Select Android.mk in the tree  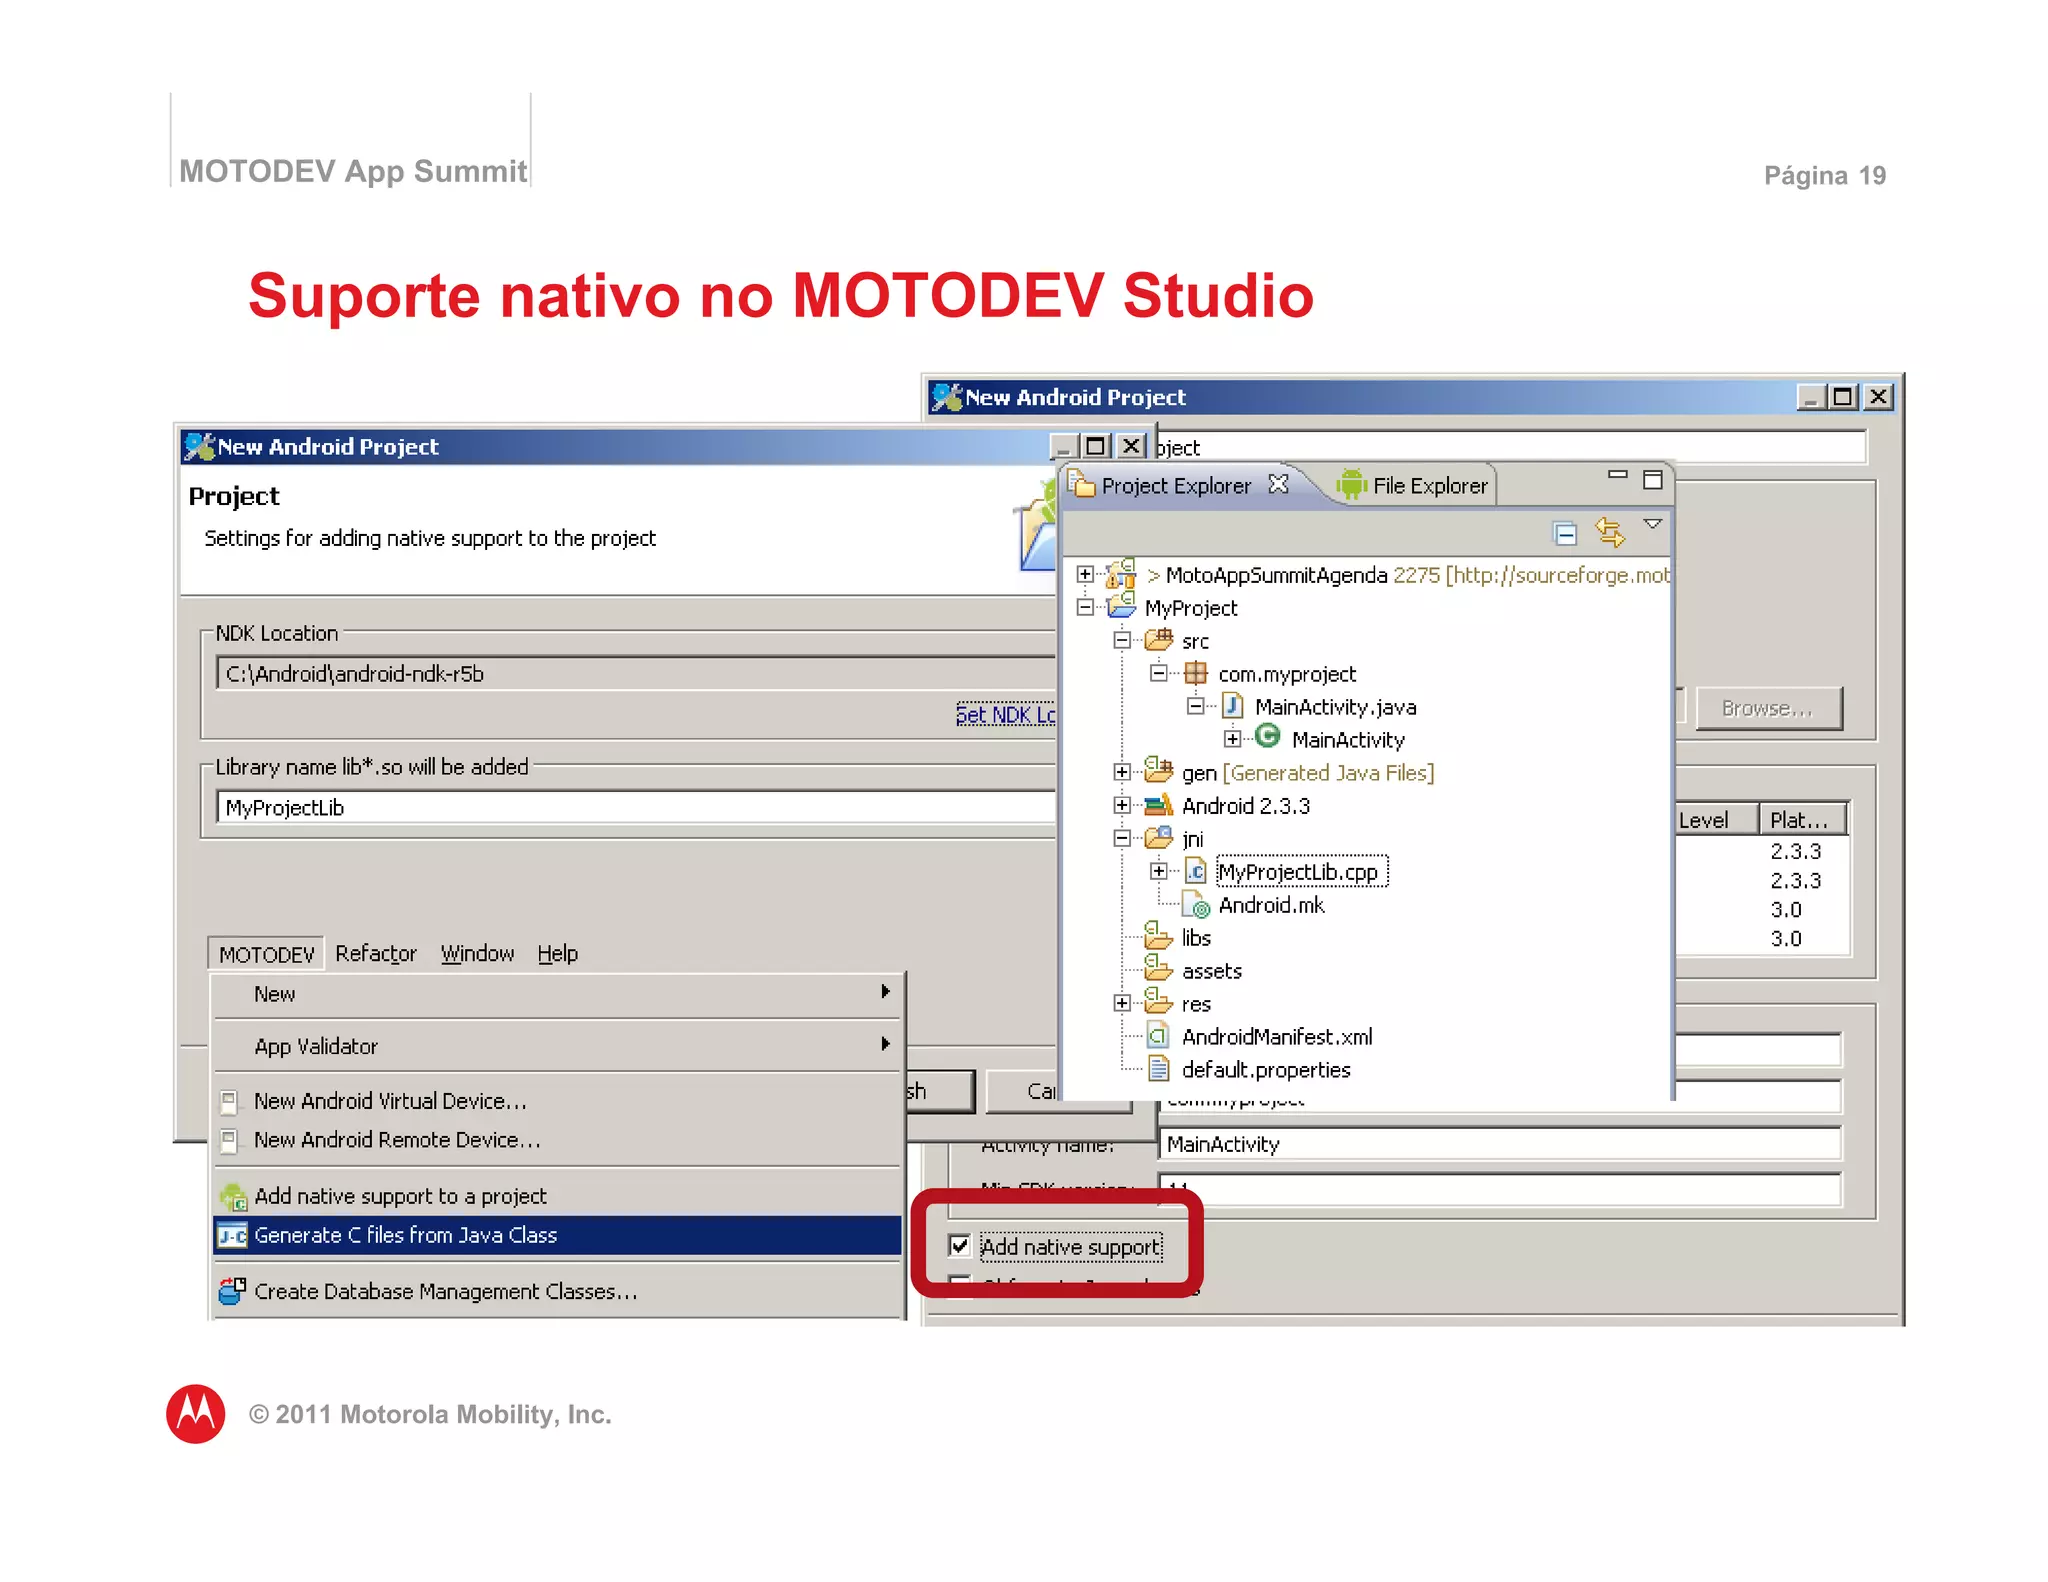1271,905
